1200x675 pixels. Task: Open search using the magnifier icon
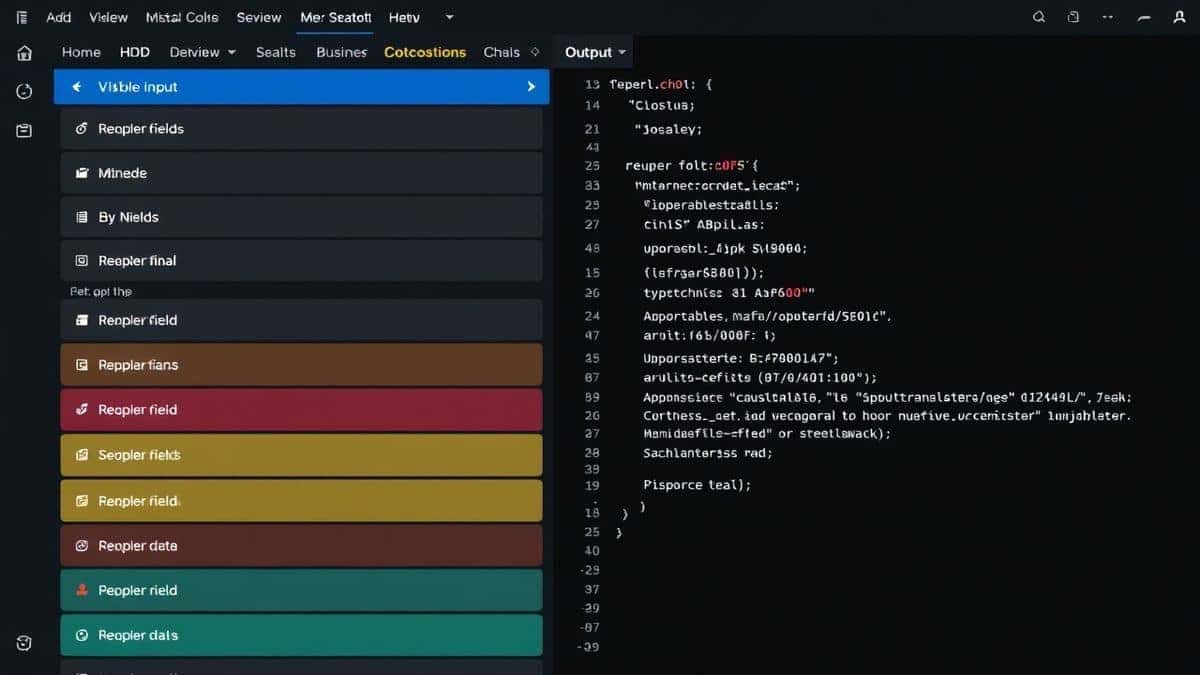click(1039, 17)
